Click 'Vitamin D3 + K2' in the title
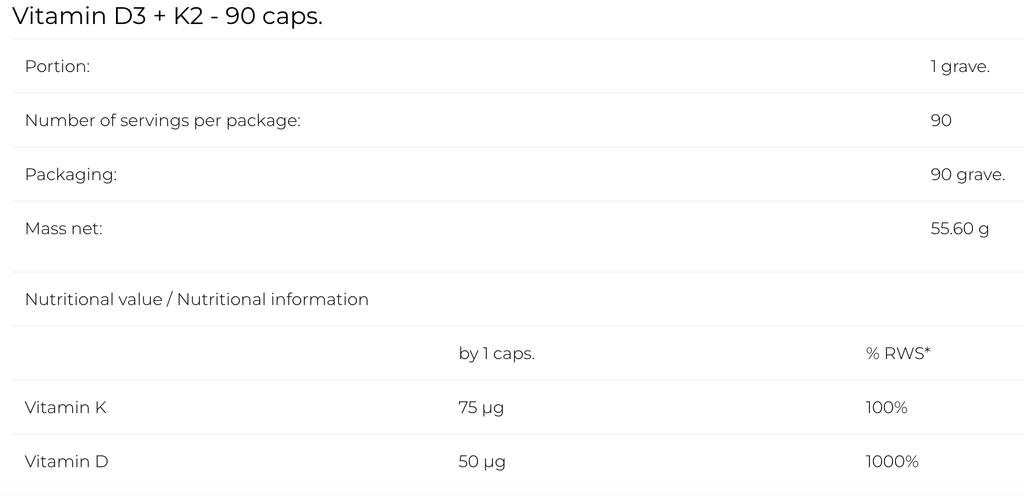This screenshot has height=496, width=1024. coord(106,16)
